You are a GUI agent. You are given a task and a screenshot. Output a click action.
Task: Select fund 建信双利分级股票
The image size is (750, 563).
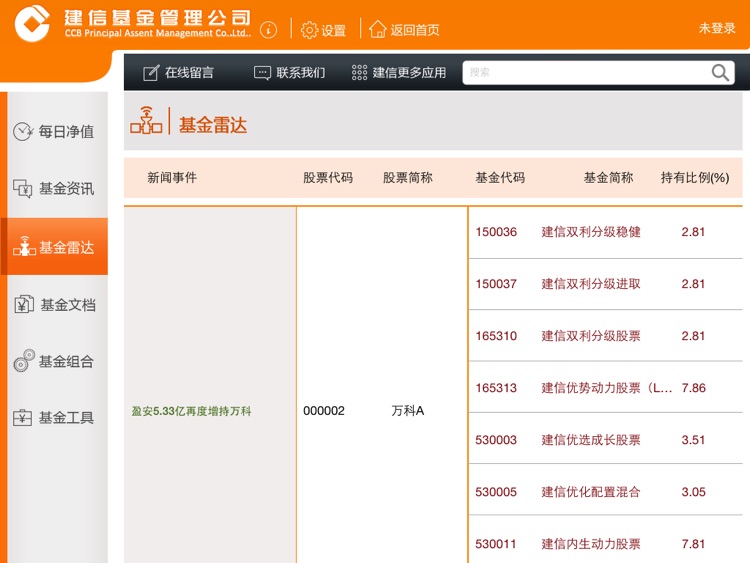pos(591,336)
